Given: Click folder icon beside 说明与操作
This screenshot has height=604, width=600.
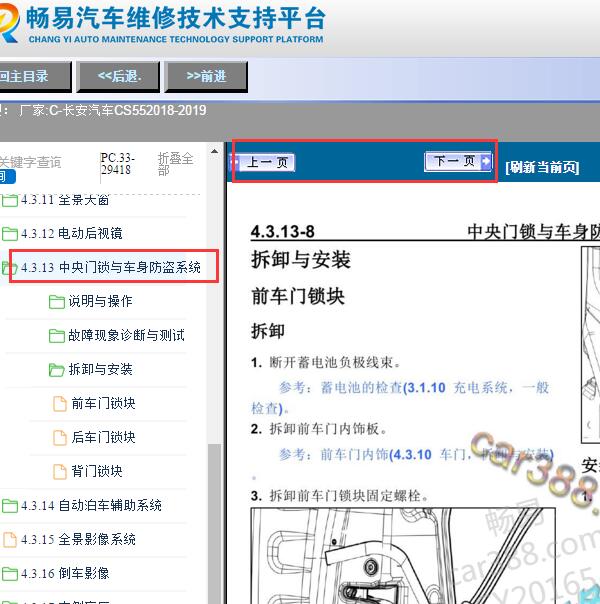Looking at the screenshot, I should 57,302.
